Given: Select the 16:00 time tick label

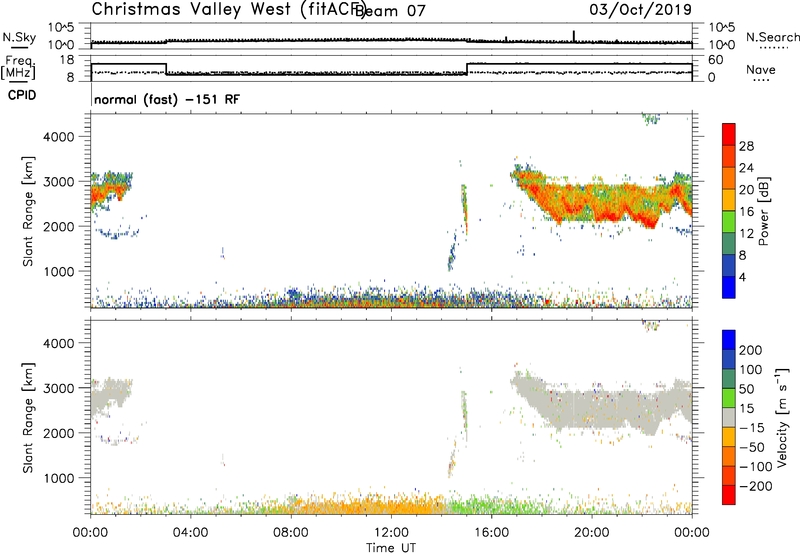Looking at the screenshot, I should [x=491, y=533].
